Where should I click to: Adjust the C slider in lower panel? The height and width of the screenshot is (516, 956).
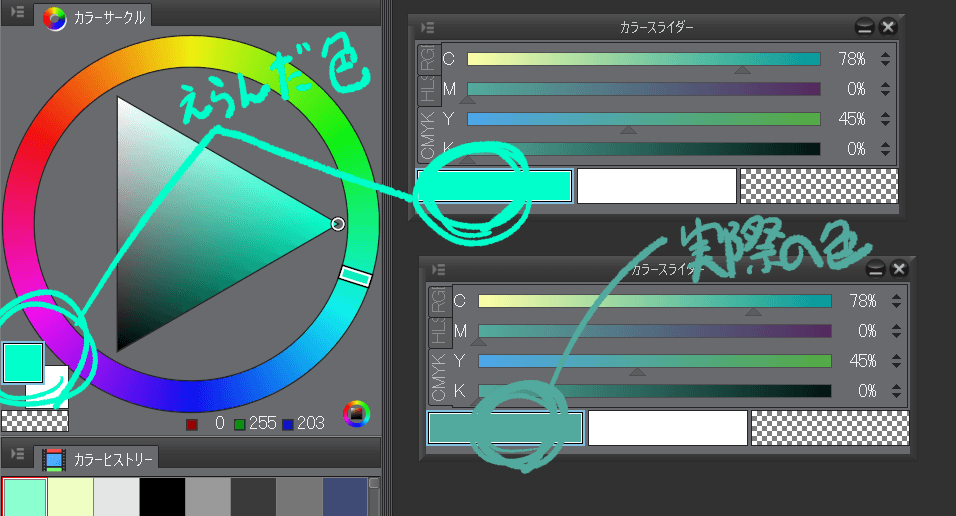pyautogui.click(x=655, y=301)
